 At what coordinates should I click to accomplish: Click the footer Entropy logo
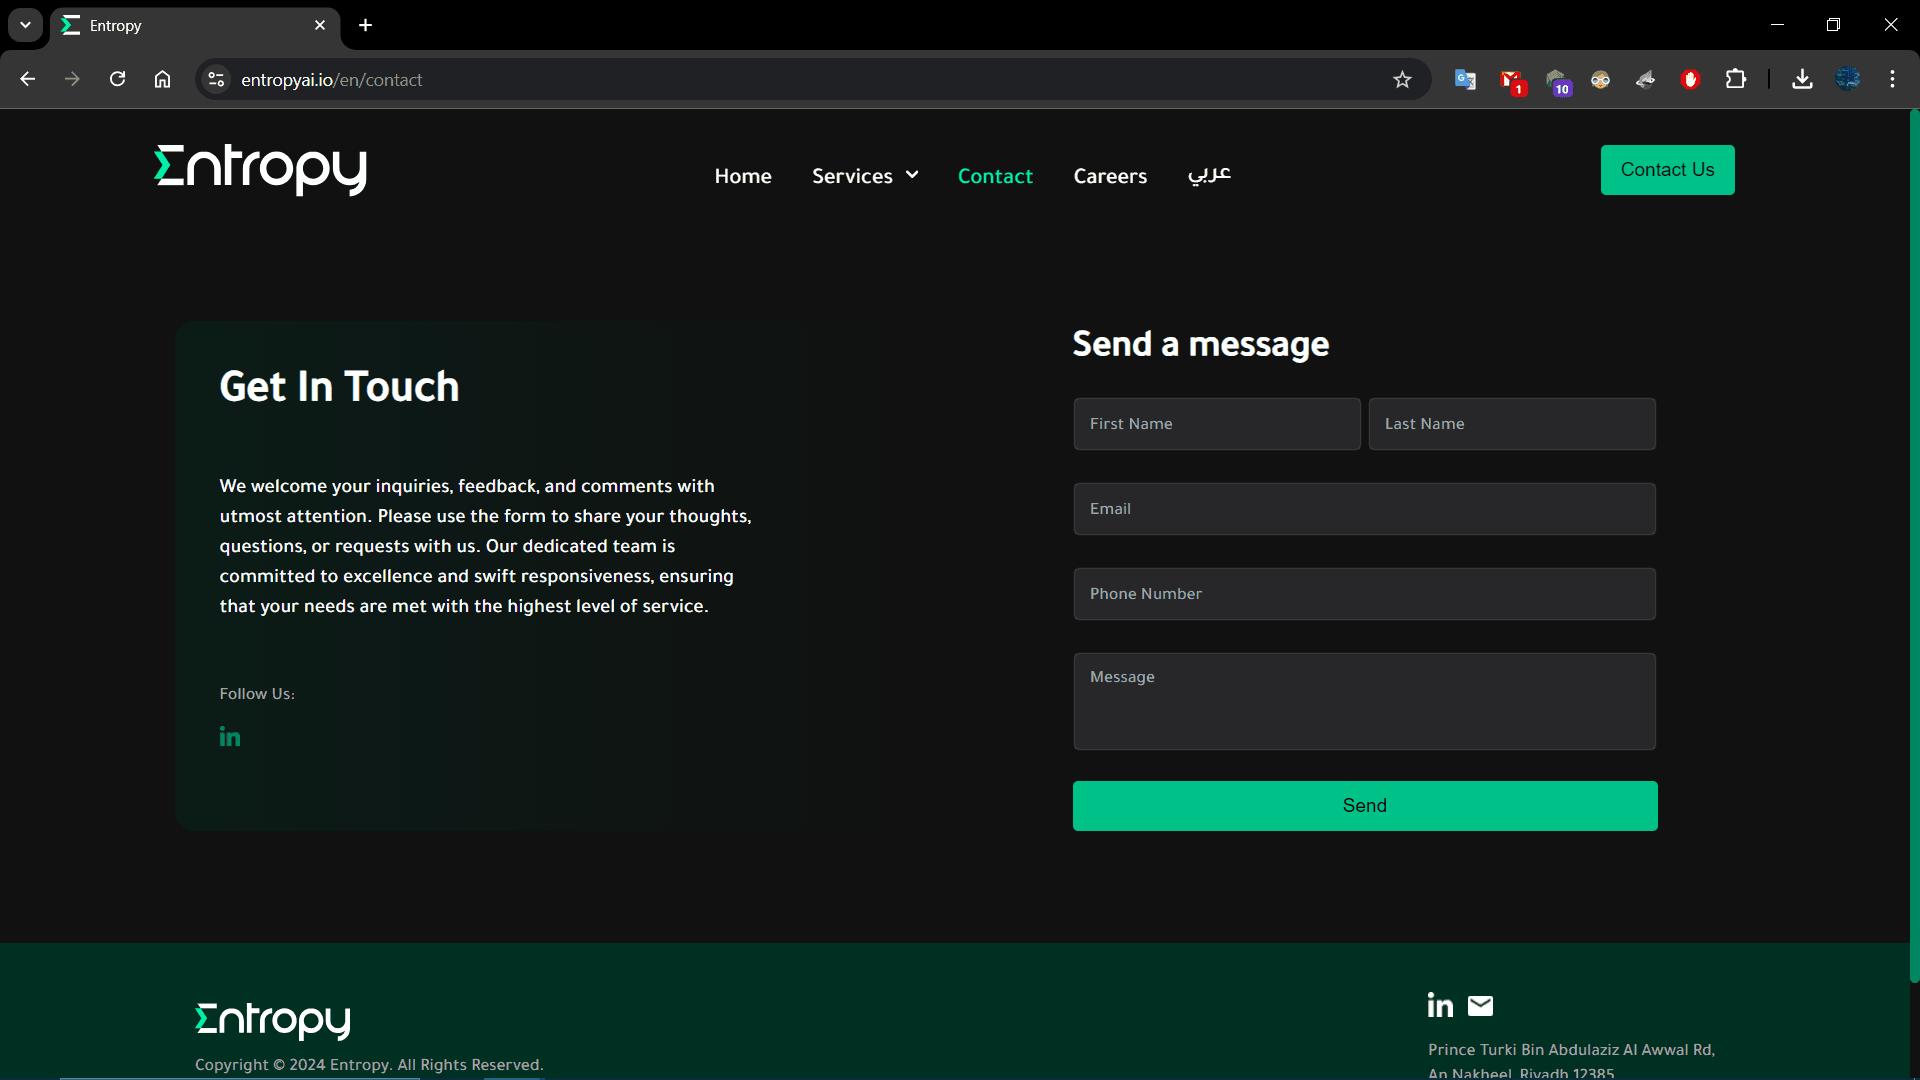coord(273,1021)
